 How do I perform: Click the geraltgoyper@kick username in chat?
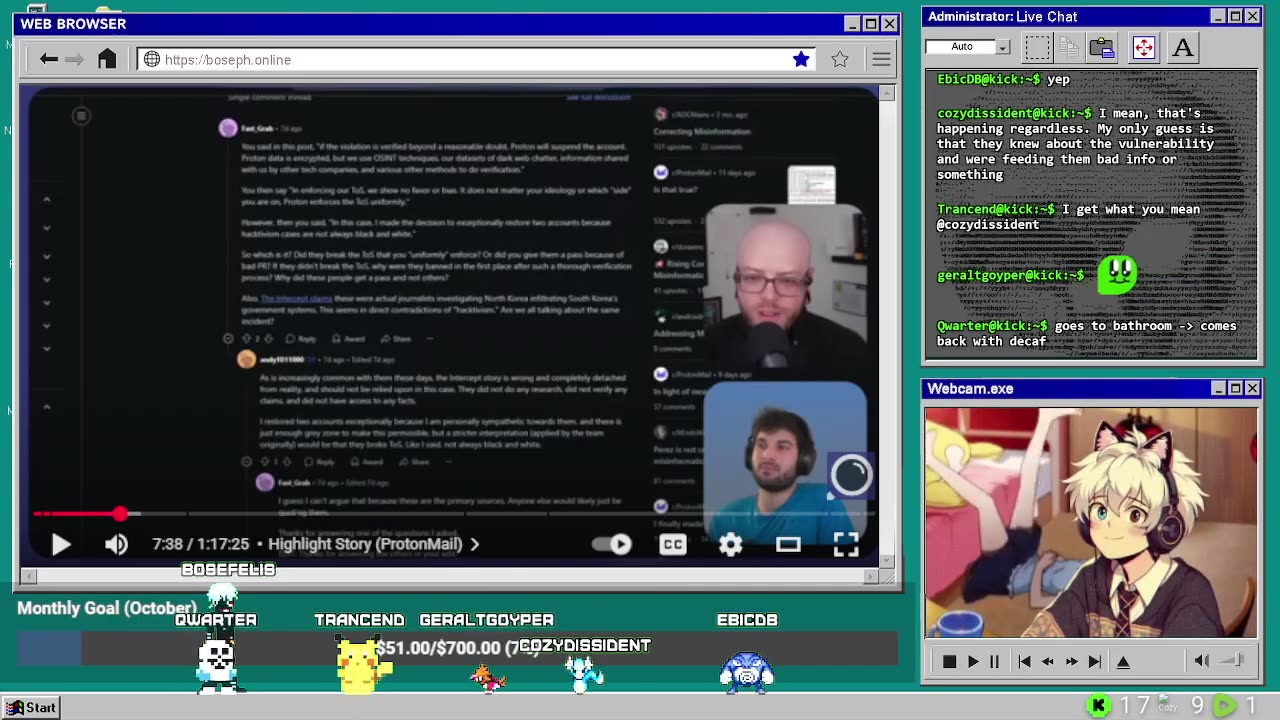point(1010,275)
